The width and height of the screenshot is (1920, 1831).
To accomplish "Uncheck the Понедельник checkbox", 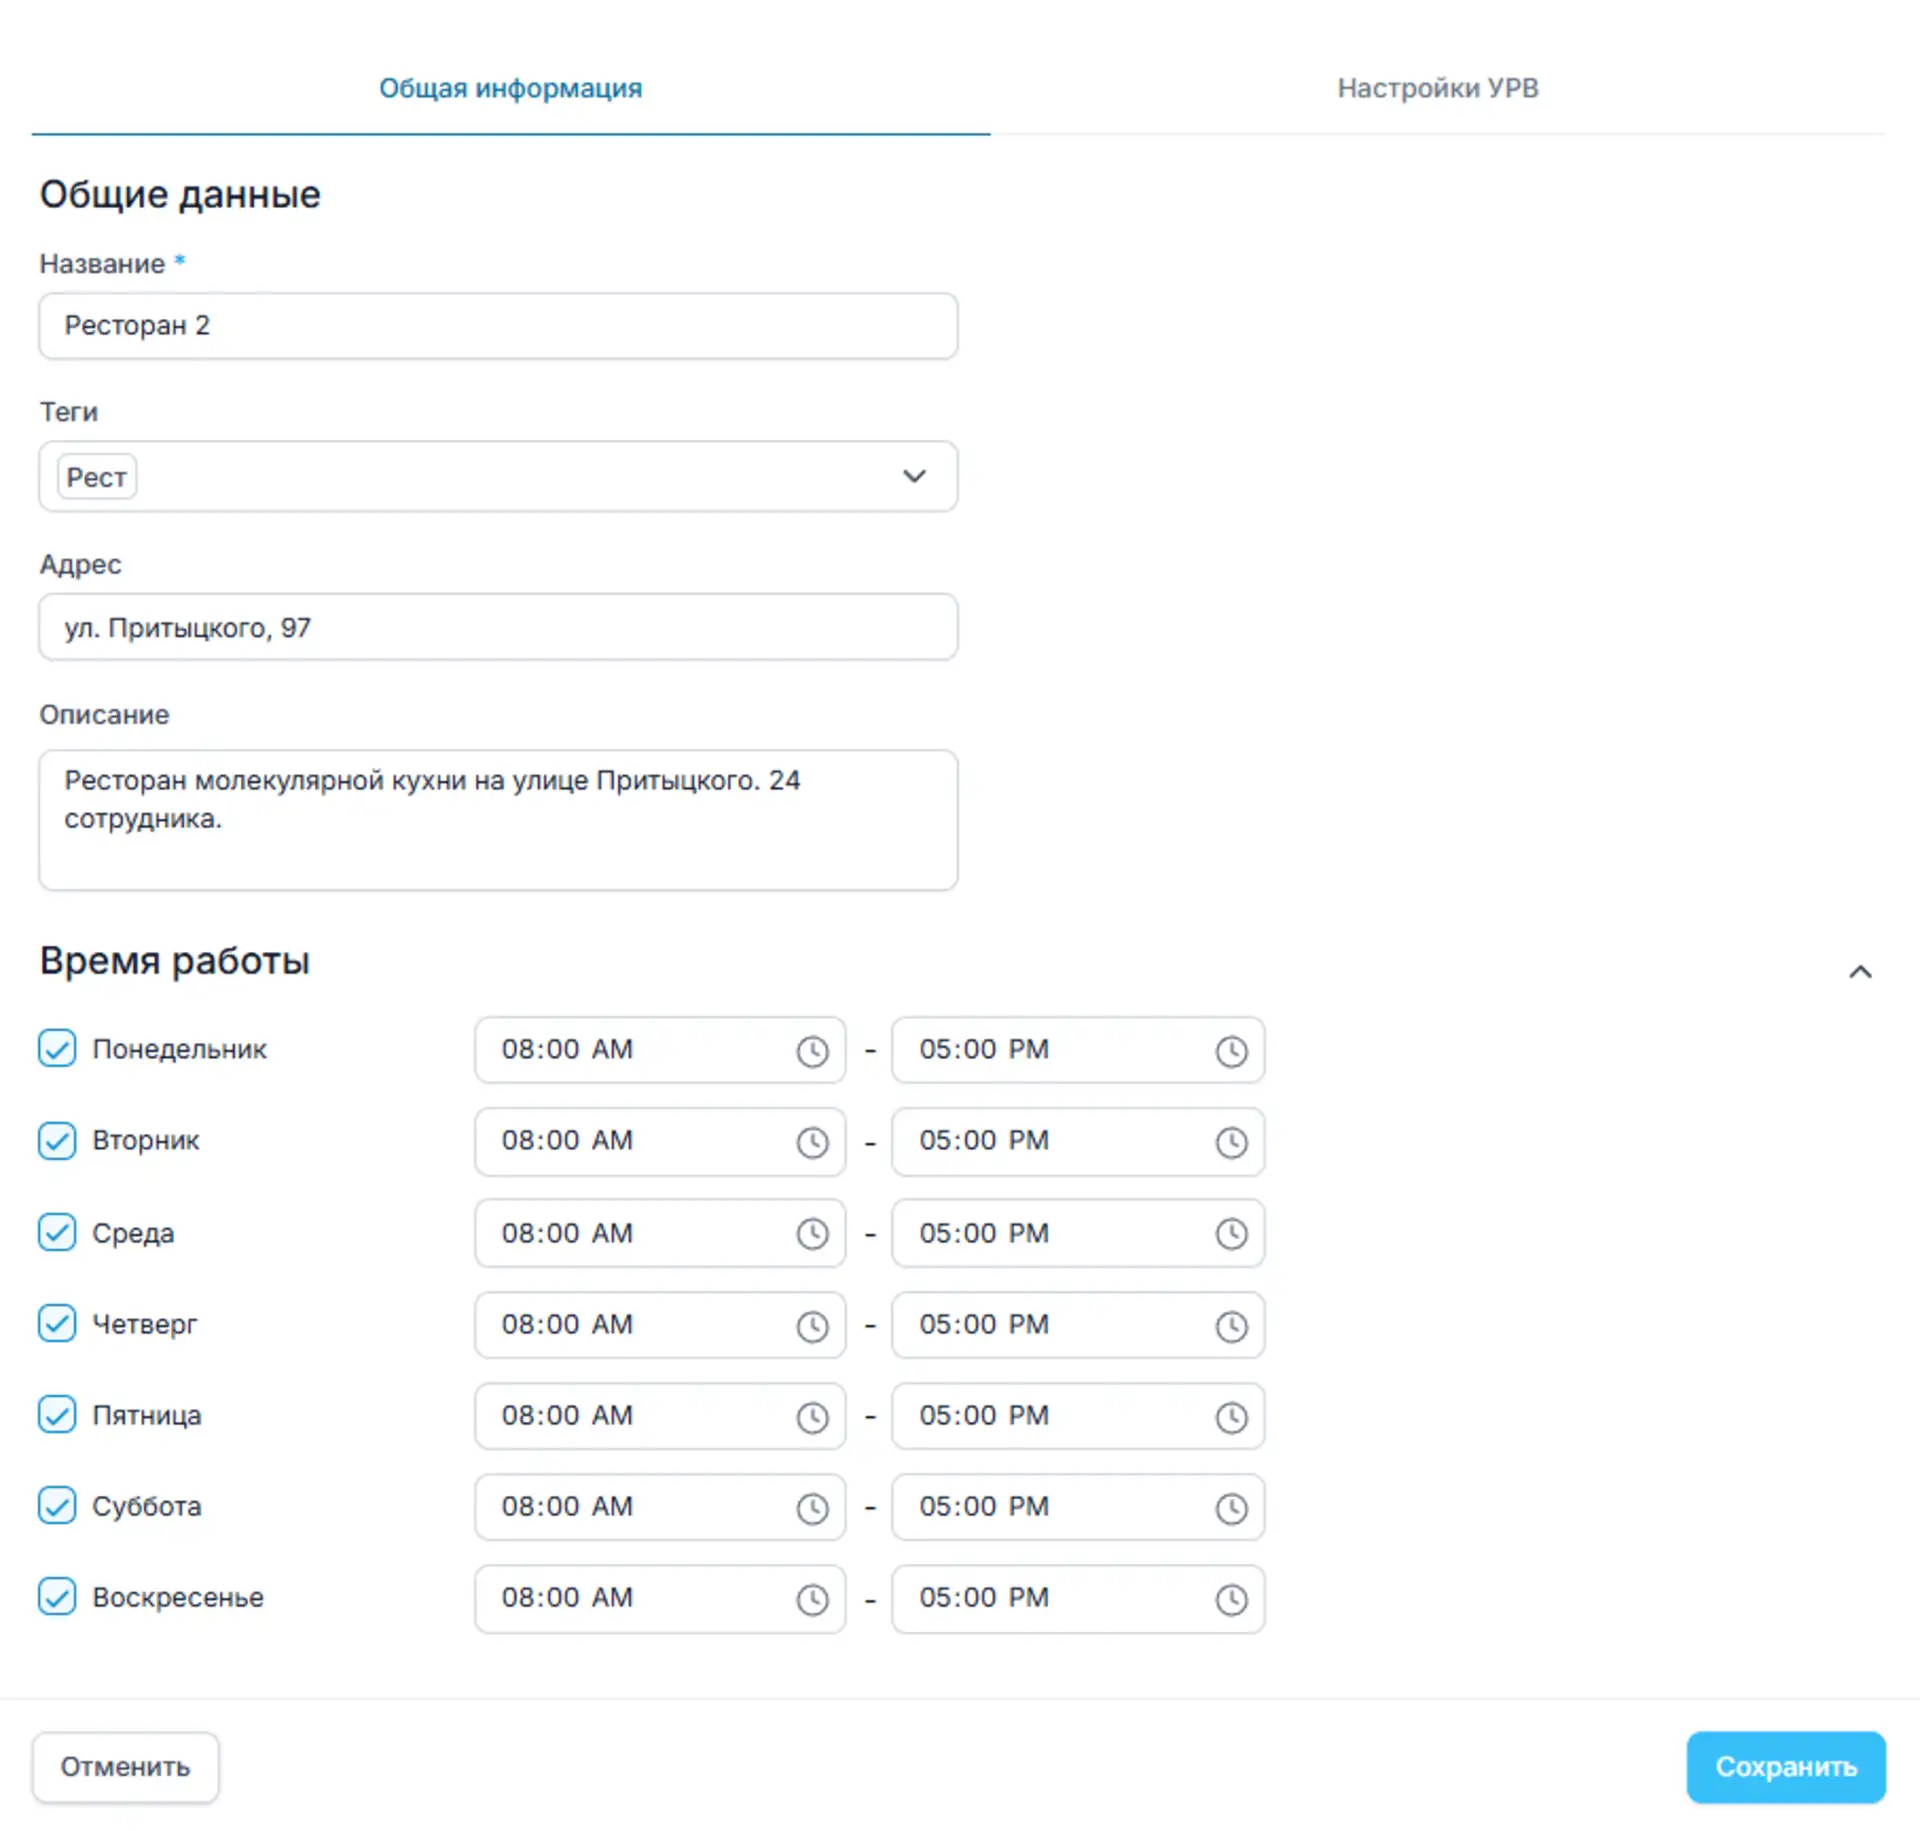I will [x=57, y=1049].
